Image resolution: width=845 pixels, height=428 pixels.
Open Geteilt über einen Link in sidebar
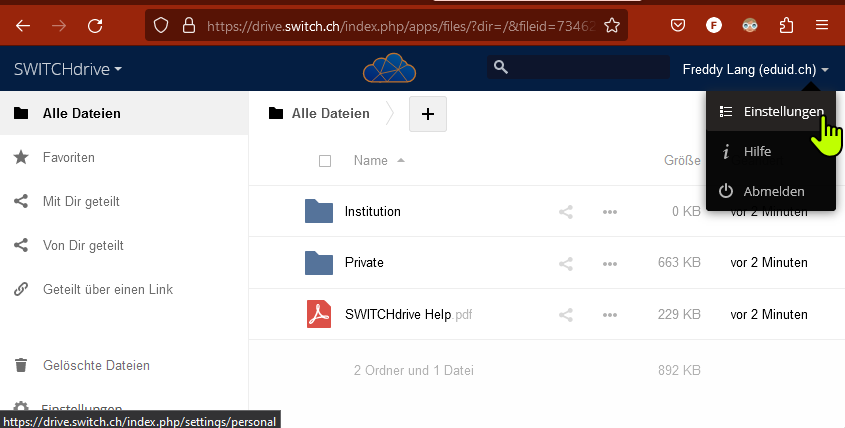(x=124, y=289)
